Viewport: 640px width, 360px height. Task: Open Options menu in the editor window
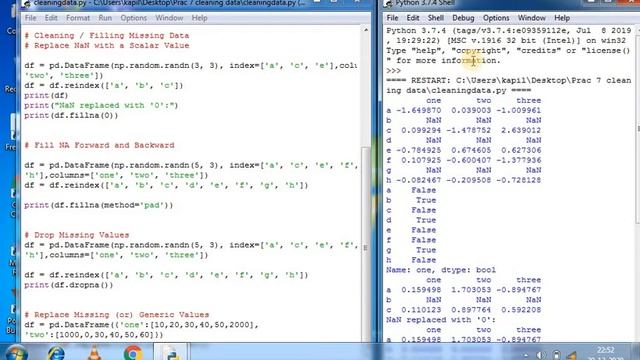click(x=133, y=18)
